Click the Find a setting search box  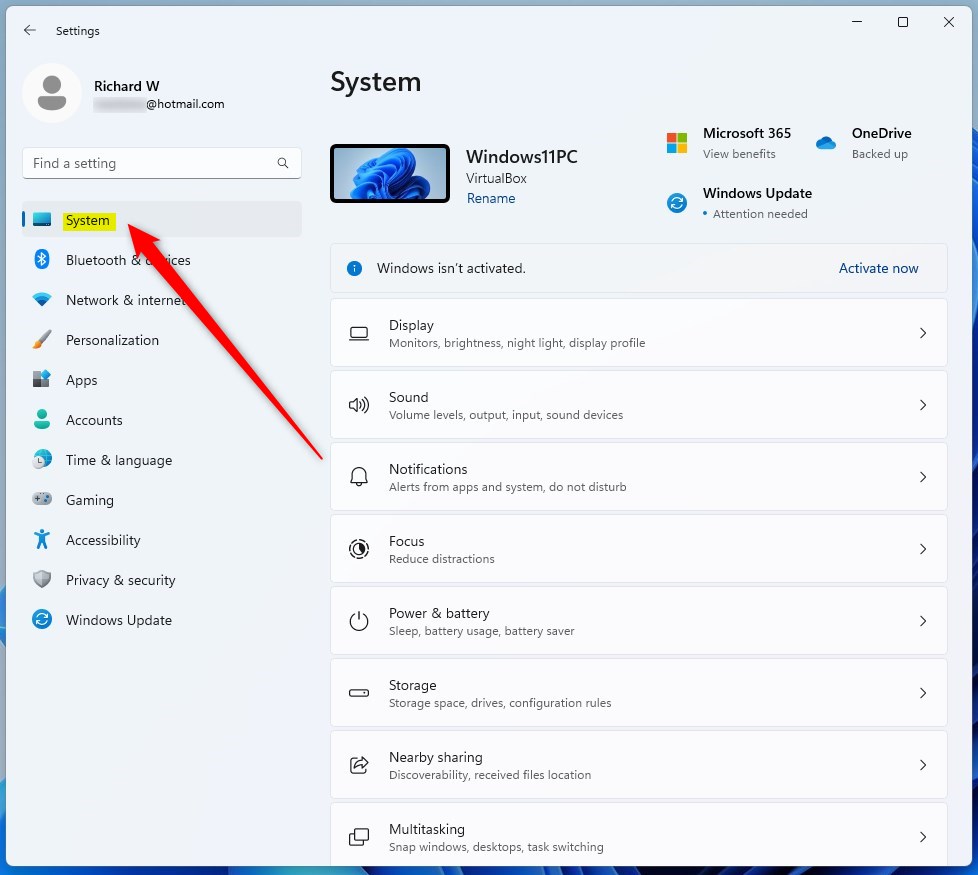click(160, 163)
